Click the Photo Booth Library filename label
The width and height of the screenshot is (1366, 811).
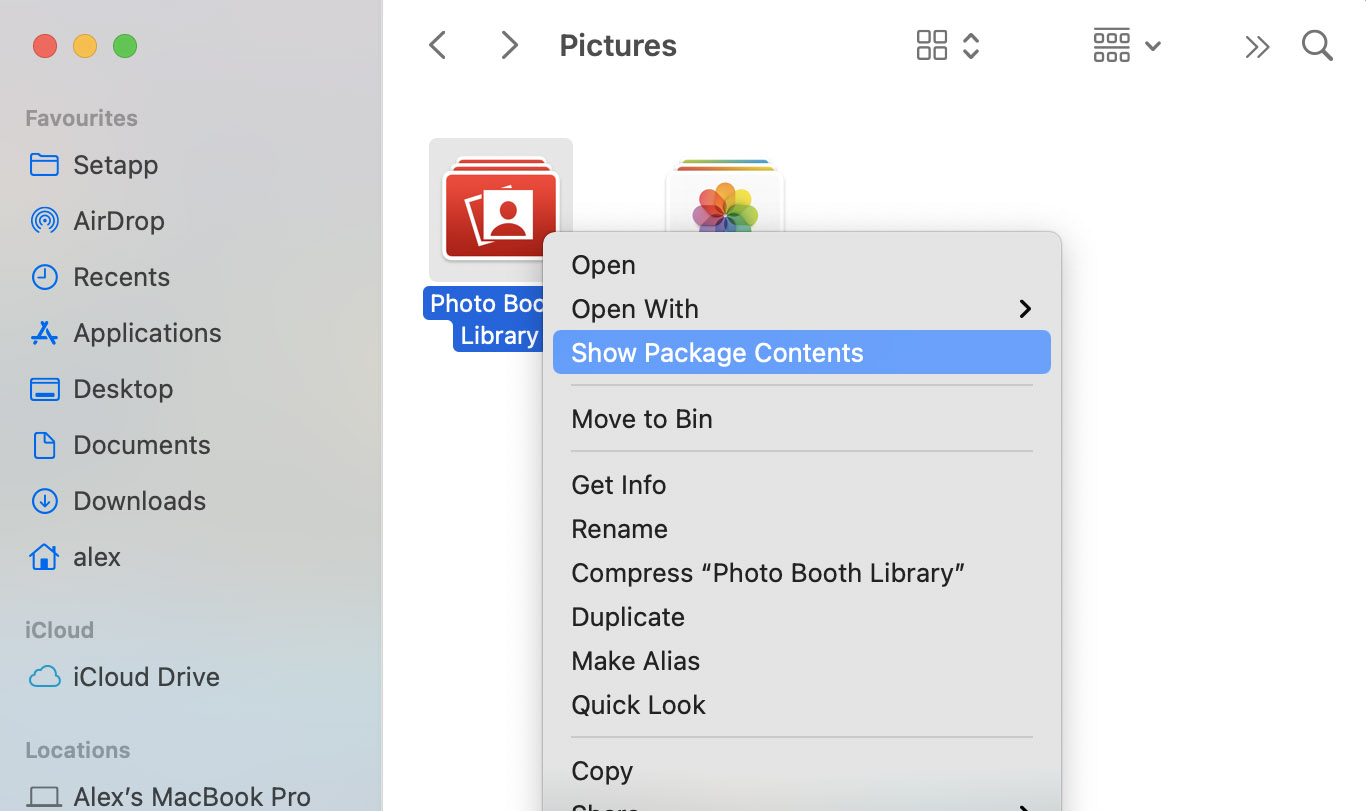pos(485,319)
